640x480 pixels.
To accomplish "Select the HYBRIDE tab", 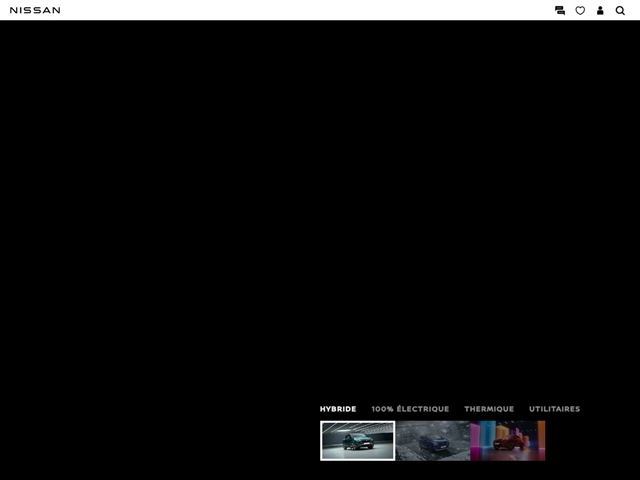I will click(338, 409).
